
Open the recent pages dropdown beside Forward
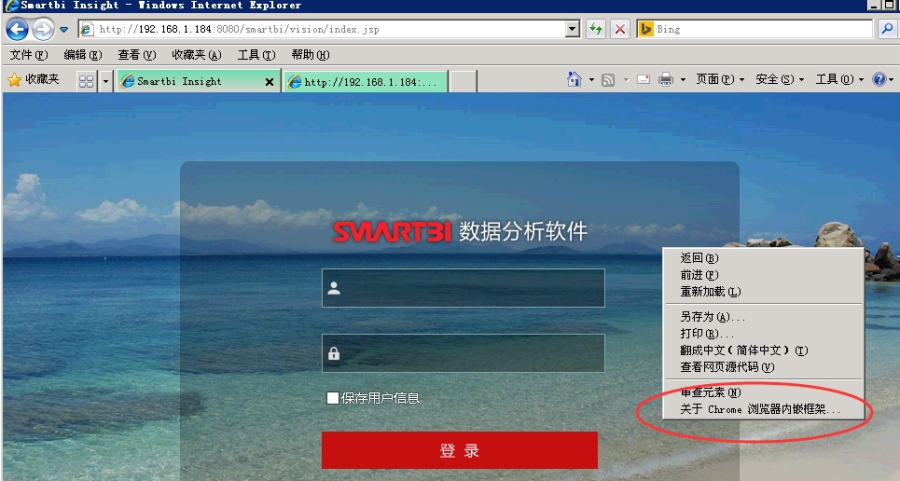tap(64, 29)
